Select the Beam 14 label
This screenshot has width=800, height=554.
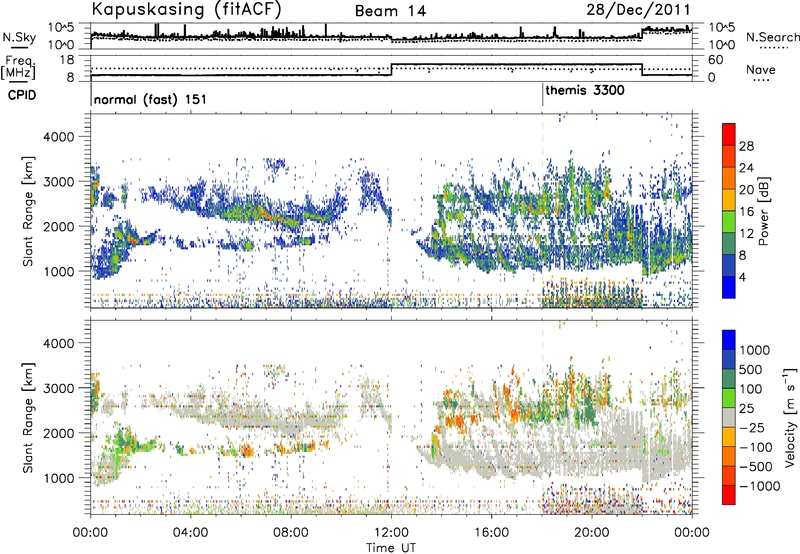[390, 11]
